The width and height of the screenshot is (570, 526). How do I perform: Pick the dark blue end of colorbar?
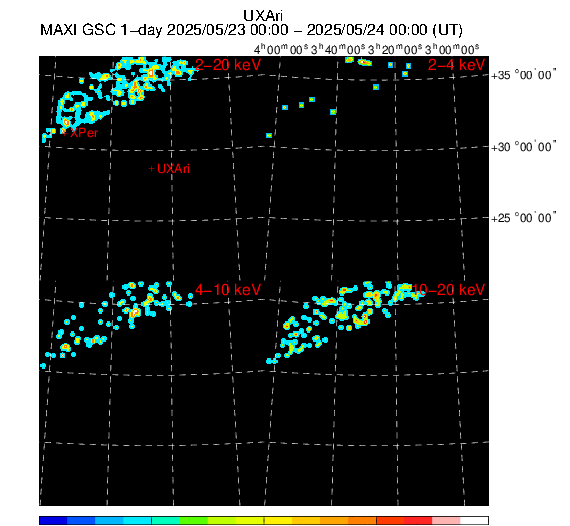click(53, 520)
